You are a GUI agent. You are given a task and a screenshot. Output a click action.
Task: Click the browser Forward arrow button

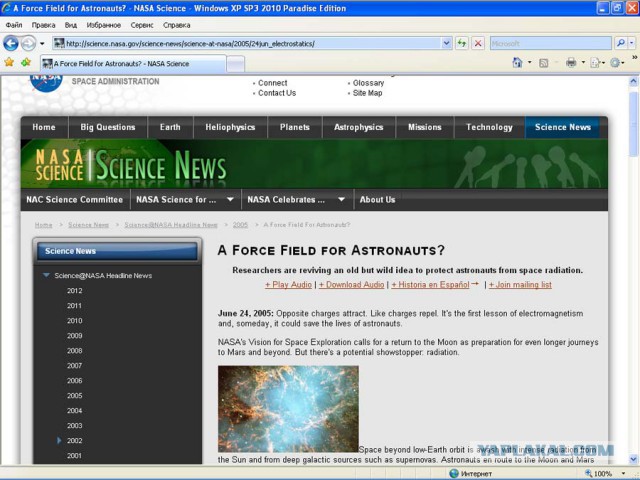[29, 43]
